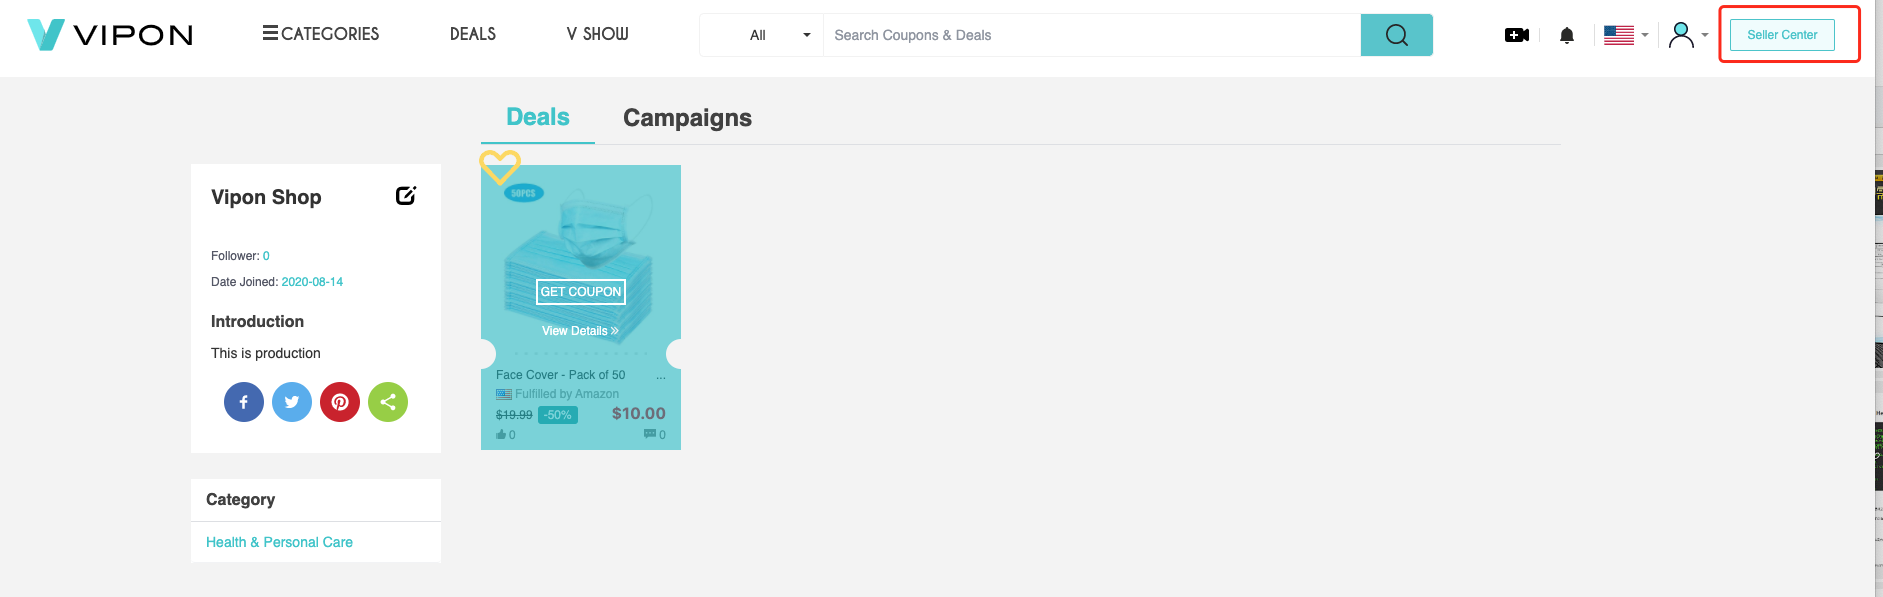Open notifications bell icon
This screenshot has height=597, width=1883.
click(1567, 35)
